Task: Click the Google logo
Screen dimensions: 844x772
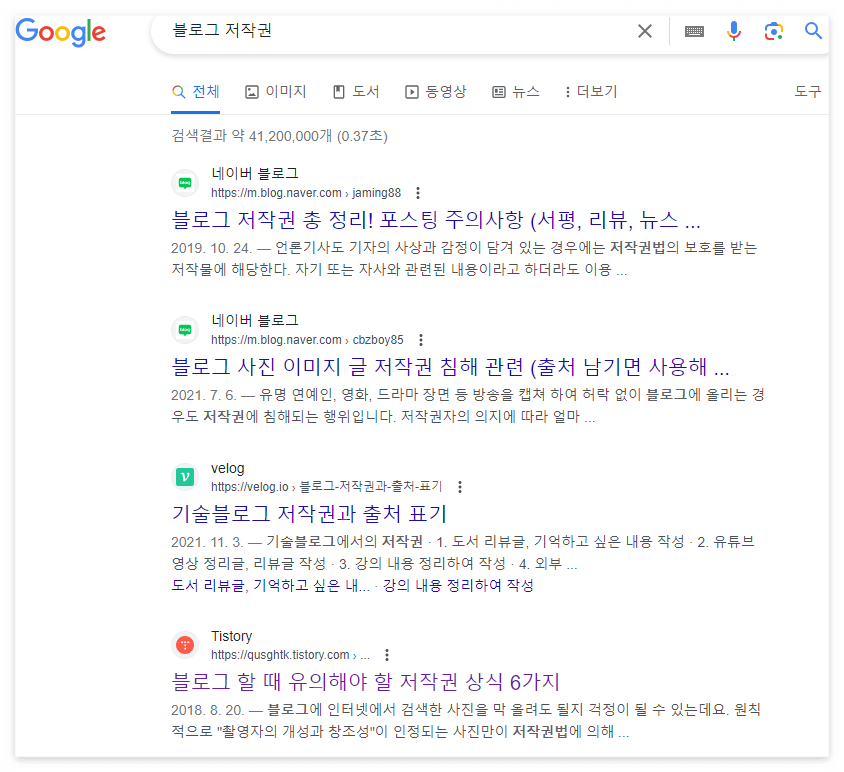Action: point(60,33)
